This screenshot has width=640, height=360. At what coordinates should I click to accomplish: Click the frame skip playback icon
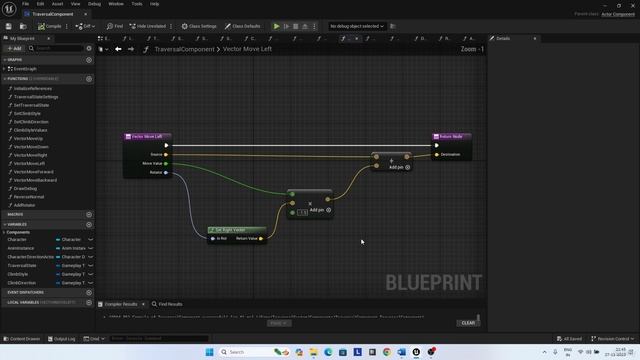pos(287,26)
